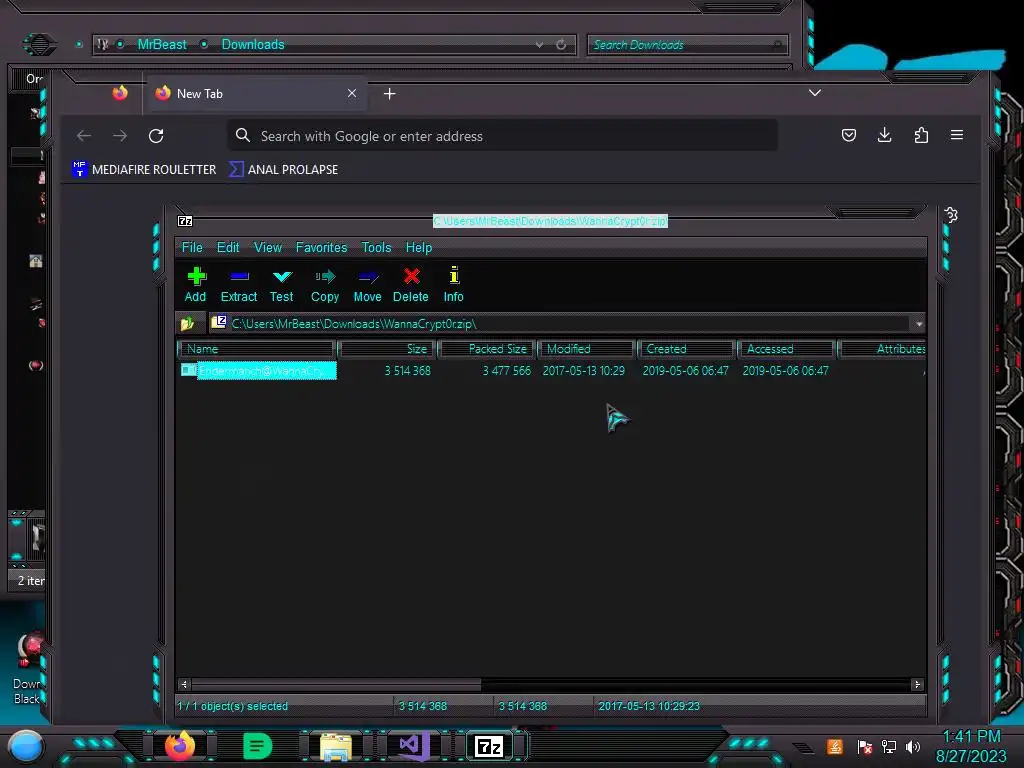Viewport: 1024px width, 768px height.
Task: Expand the 7-Zip path dropdown arrow
Action: point(919,324)
